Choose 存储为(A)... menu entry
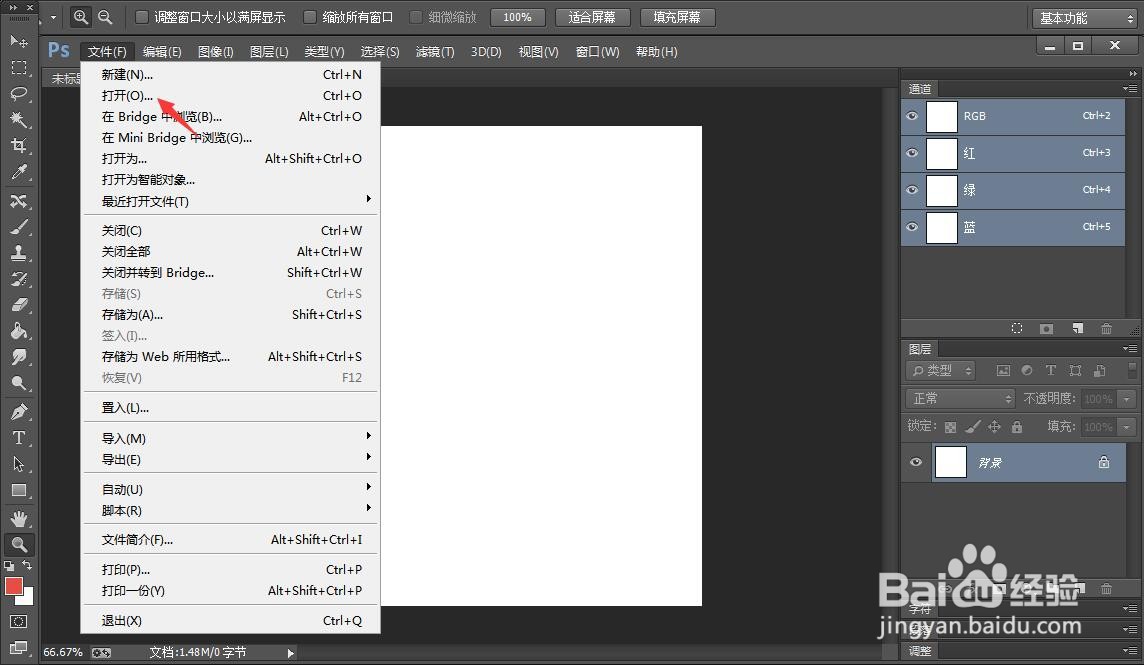This screenshot has width=1144, height=665. pos(231,315)
